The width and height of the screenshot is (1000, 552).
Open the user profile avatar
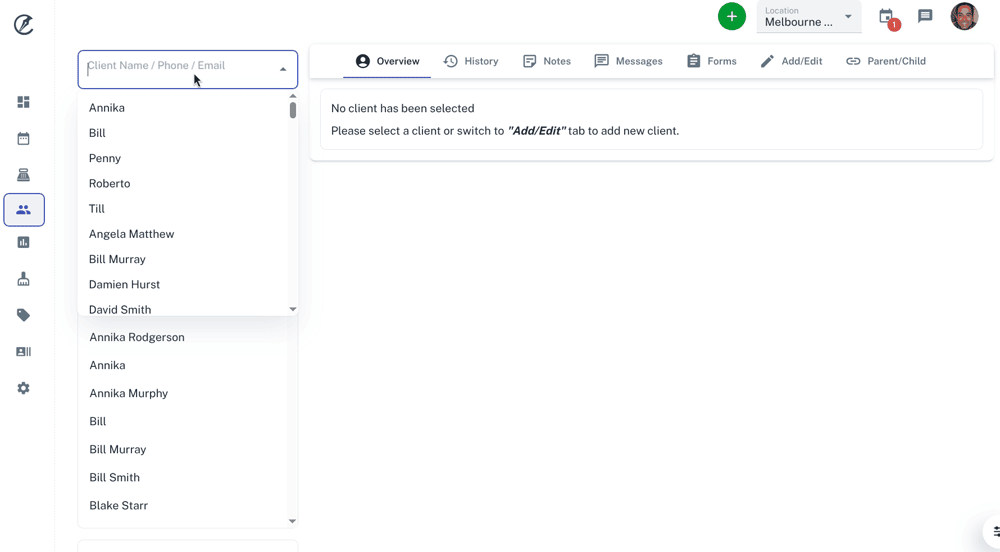pos(964,16)
